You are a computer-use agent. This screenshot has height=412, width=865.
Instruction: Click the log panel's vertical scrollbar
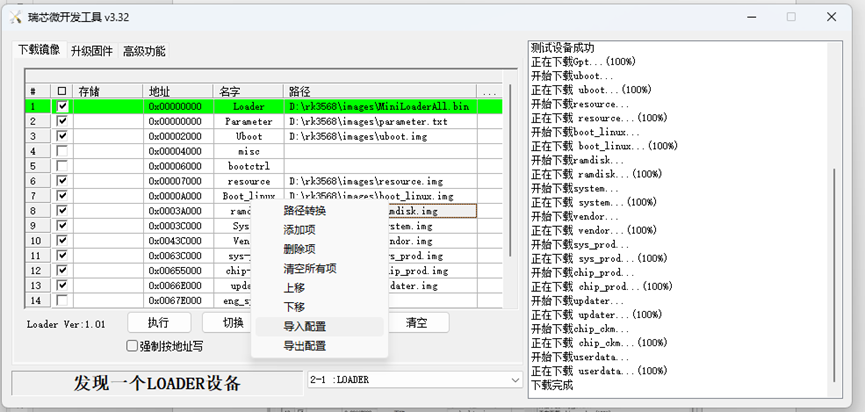click(835, 276)
